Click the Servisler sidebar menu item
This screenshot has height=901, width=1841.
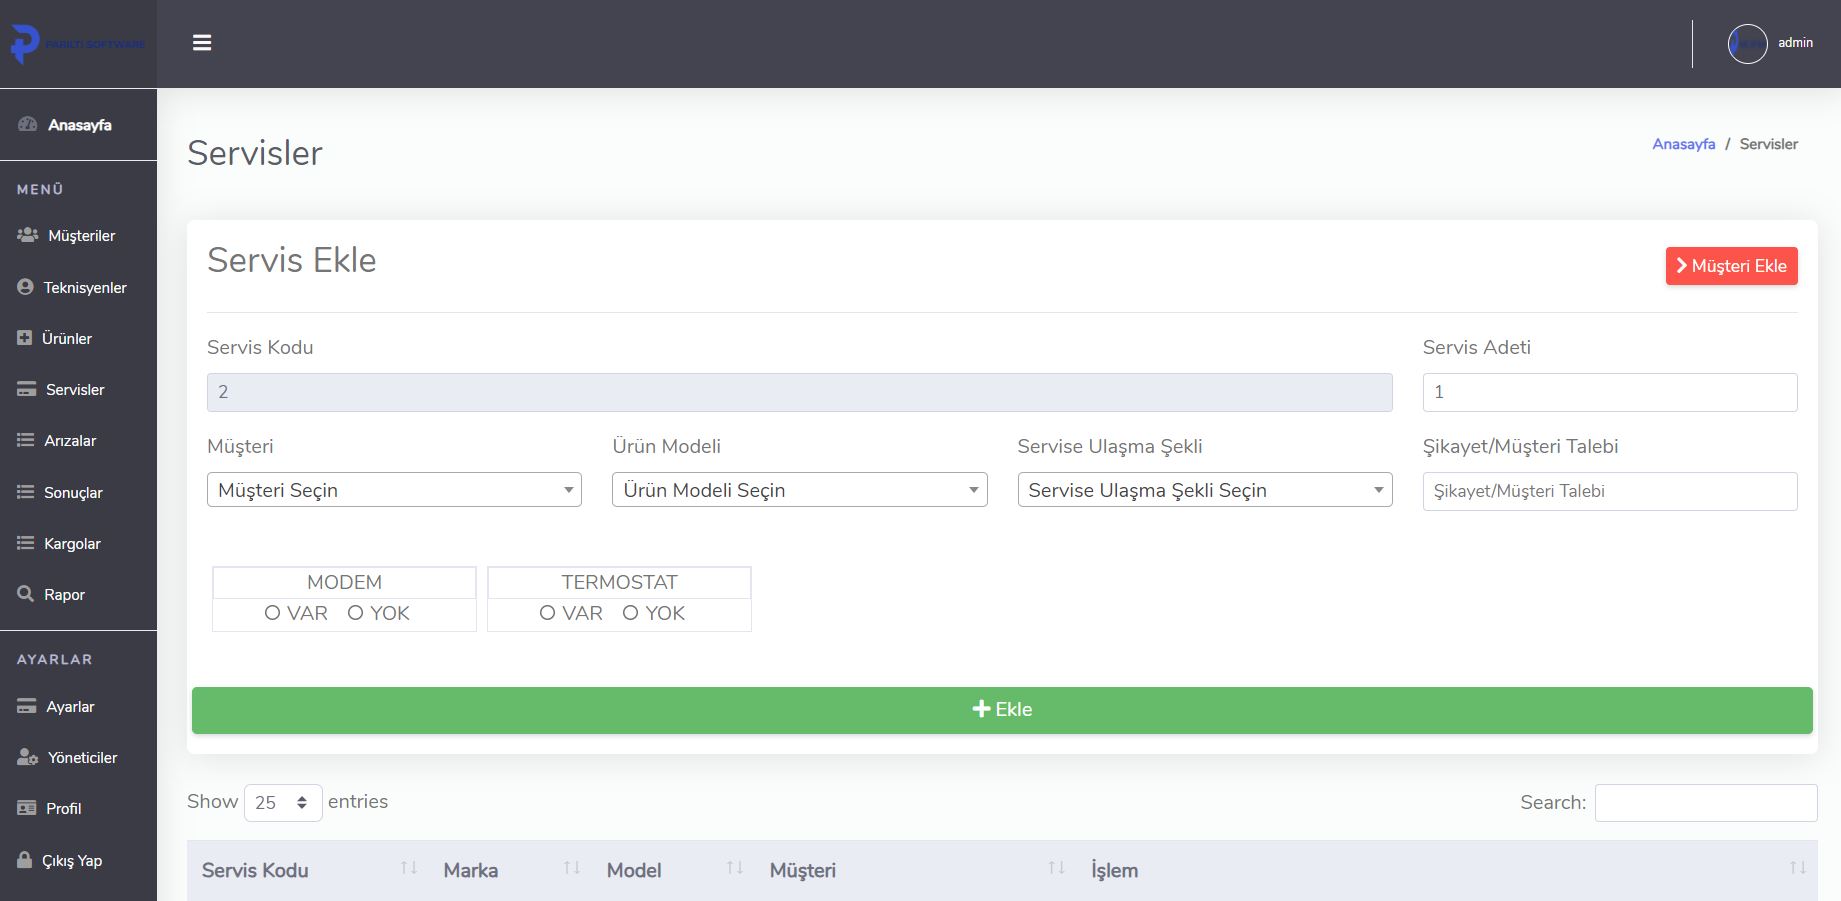click(75, 390)
